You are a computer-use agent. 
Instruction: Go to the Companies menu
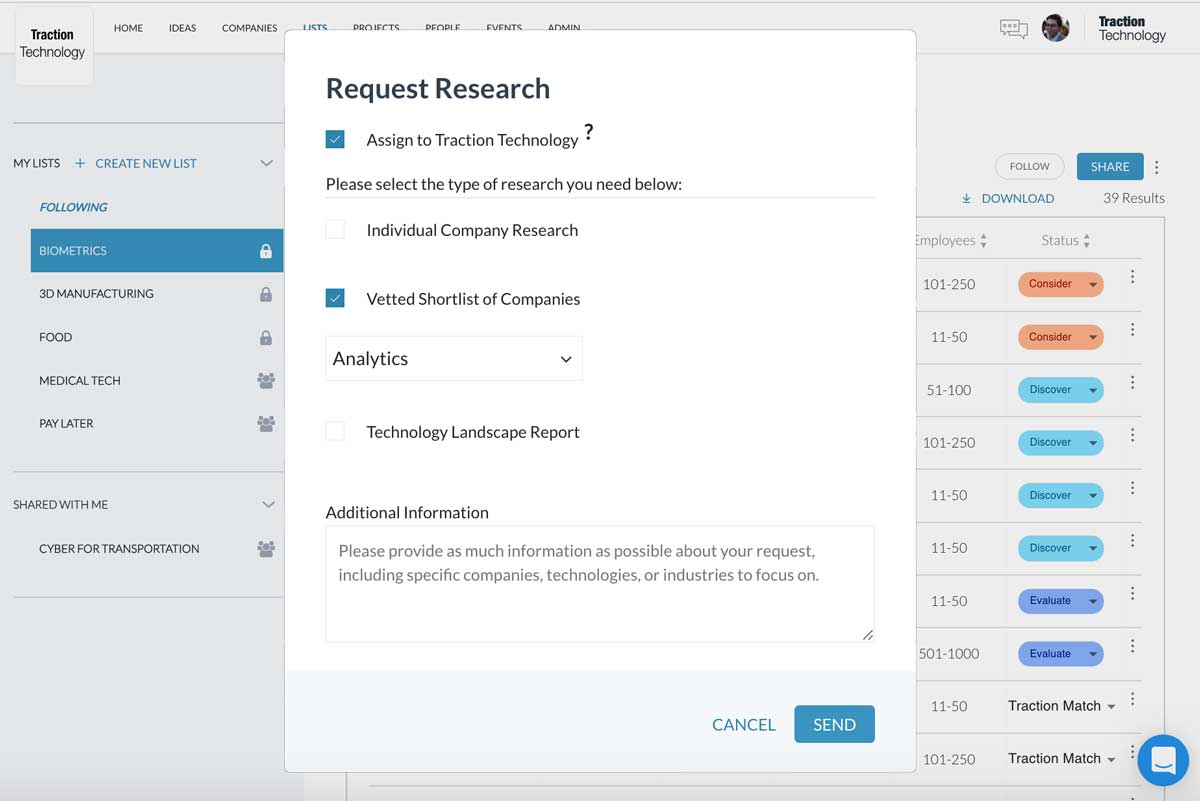point(249,28)
